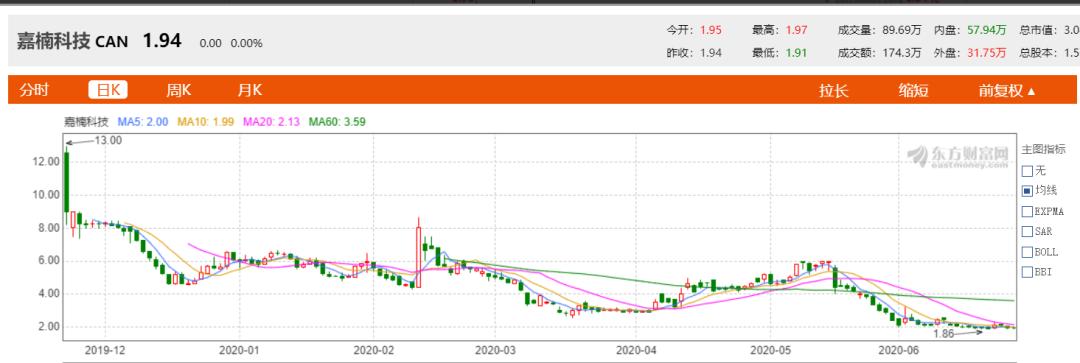The width and height of the screenshot is (1080, 363).
Task: Toggle the 均线 moving average checkbox
Action: coord(1027,190)
